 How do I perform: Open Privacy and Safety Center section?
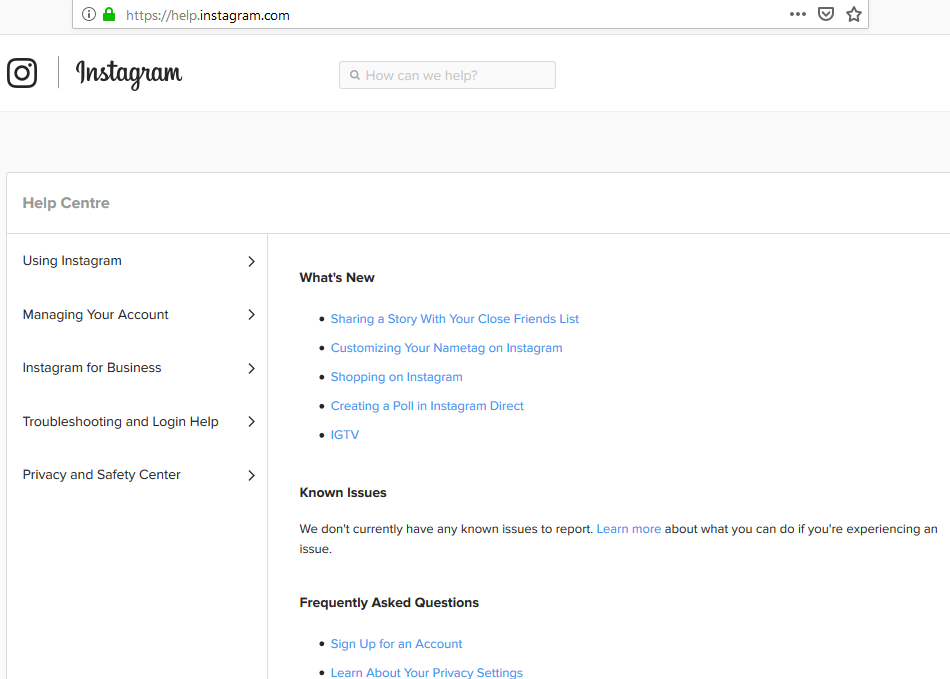pyautogui.click(x=101, y=475)
